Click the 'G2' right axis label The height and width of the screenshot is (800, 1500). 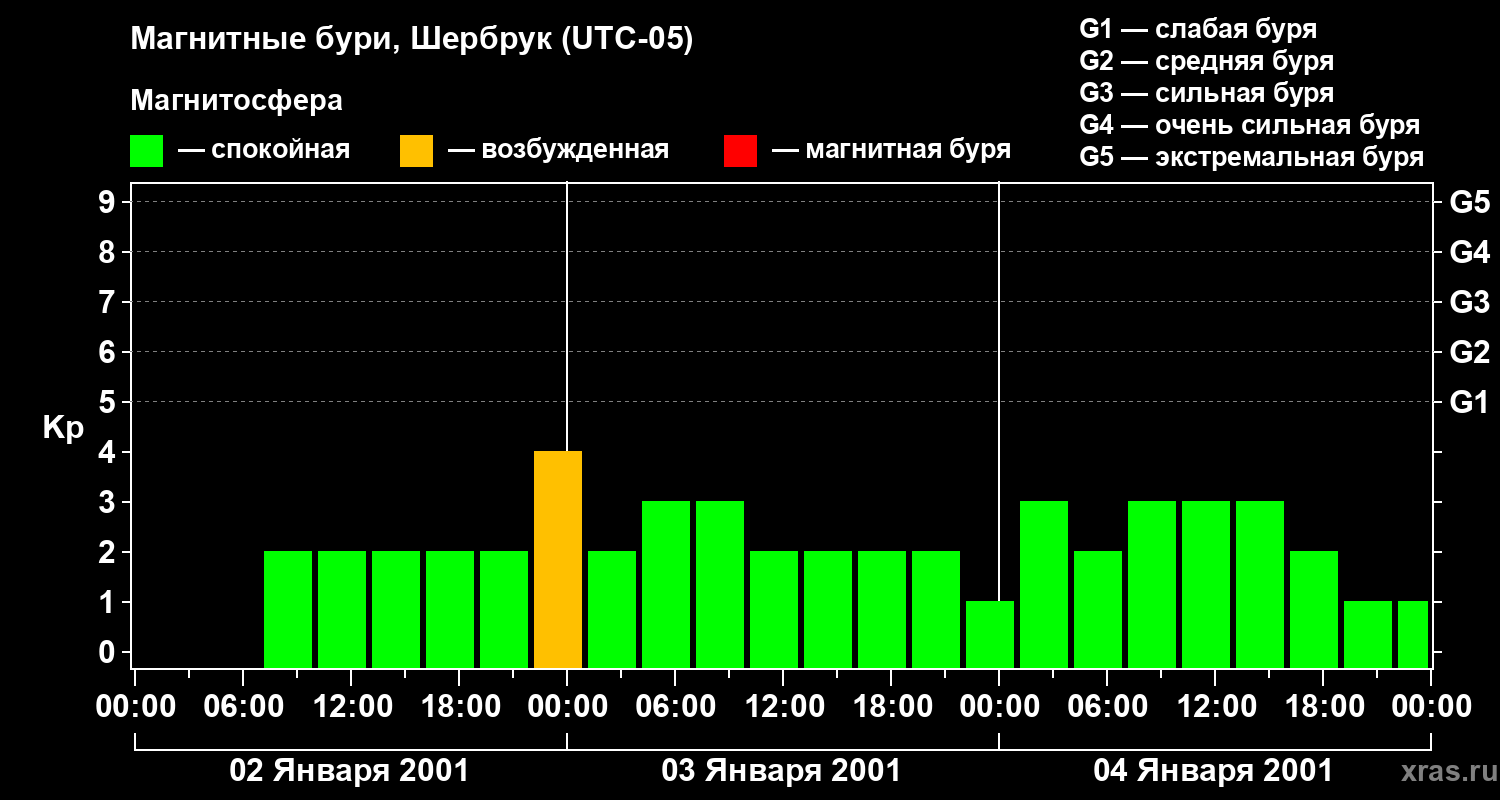click(x=1469, y=352)
